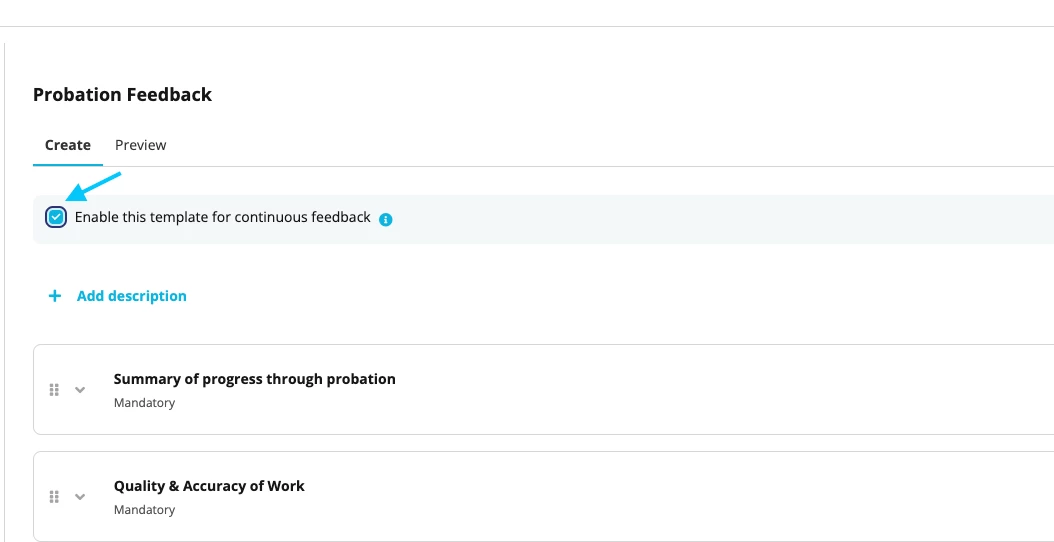Switch to the Preview tab
1054x542 pixels.
click(x=140, y=145)
